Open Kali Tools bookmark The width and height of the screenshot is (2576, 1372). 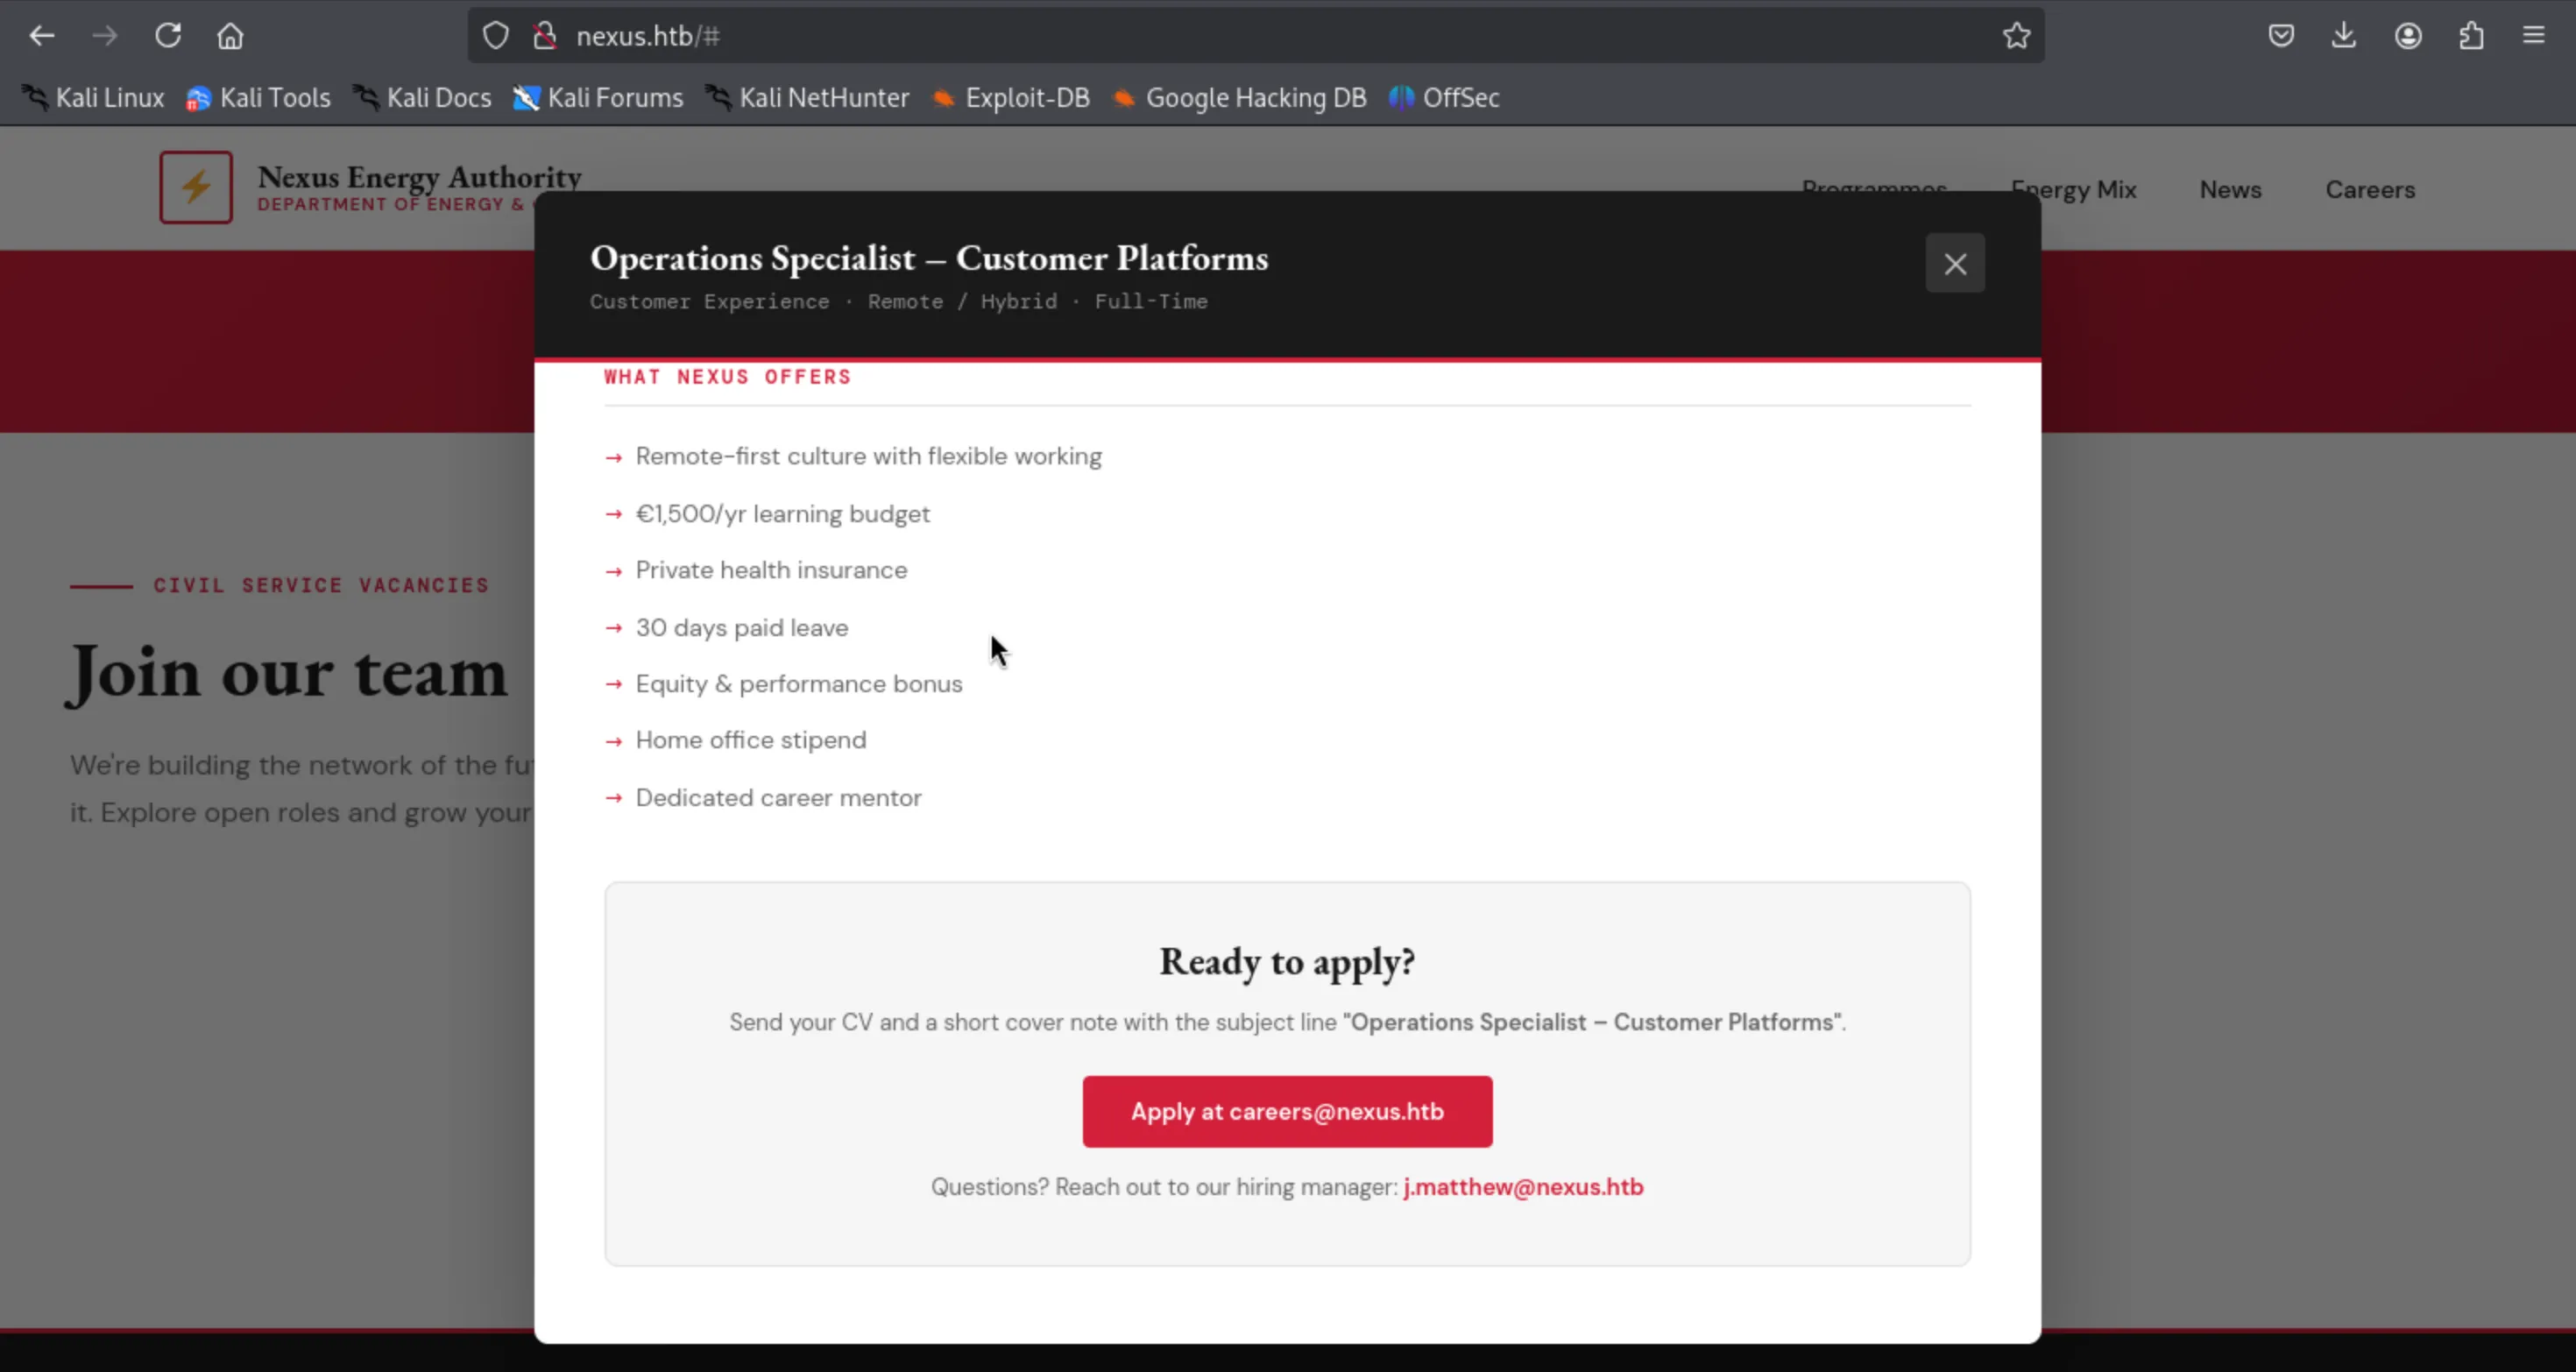[x=258, y=97]
